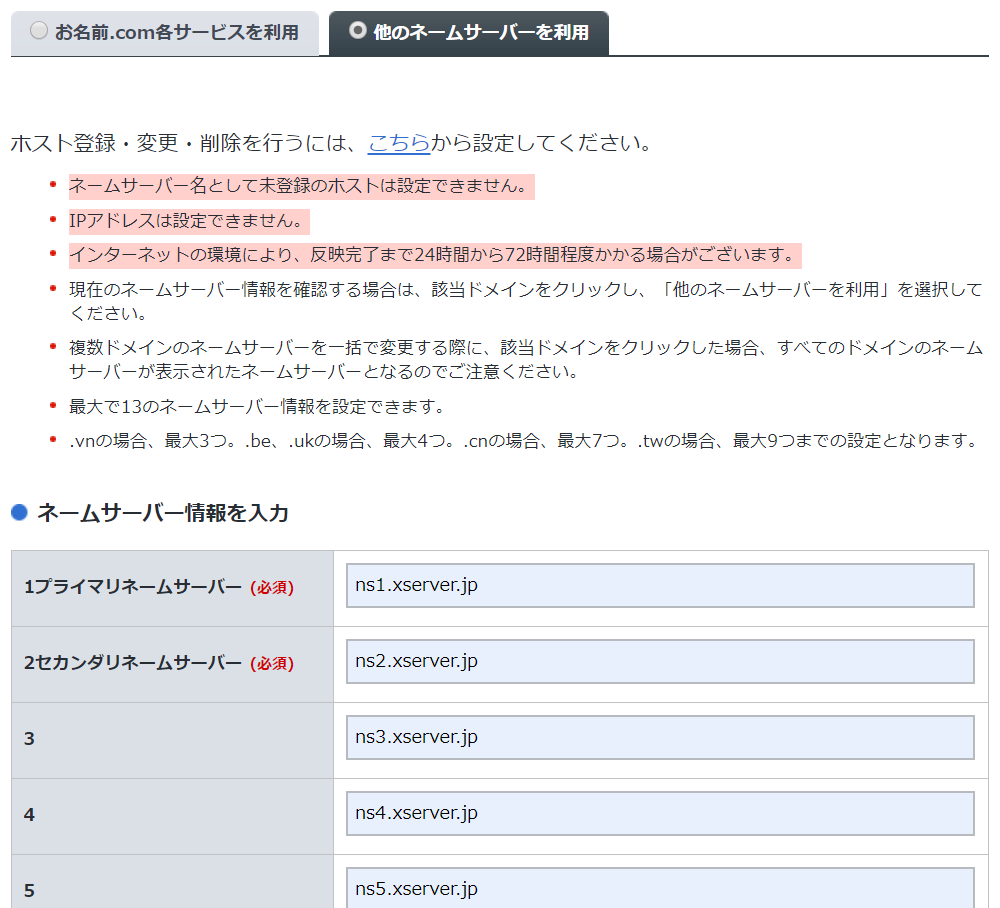Click the 1プライマリネームサーバー row label
1000x908 pixels.
click(132, 587)
